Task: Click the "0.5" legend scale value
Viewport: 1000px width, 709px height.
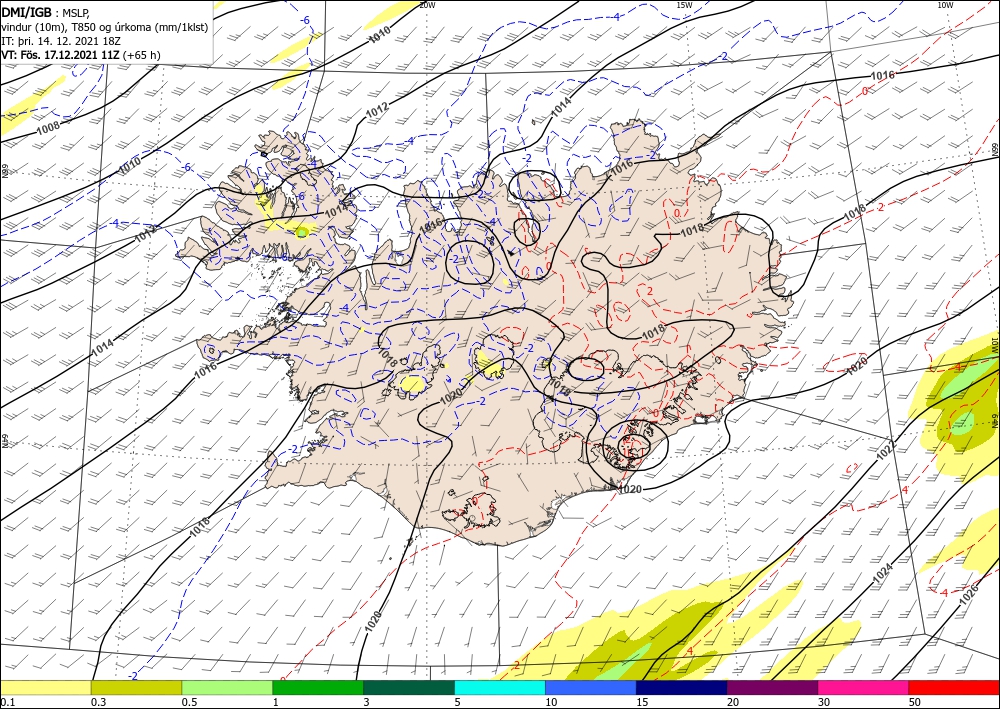Action: [x=189, y=702]
